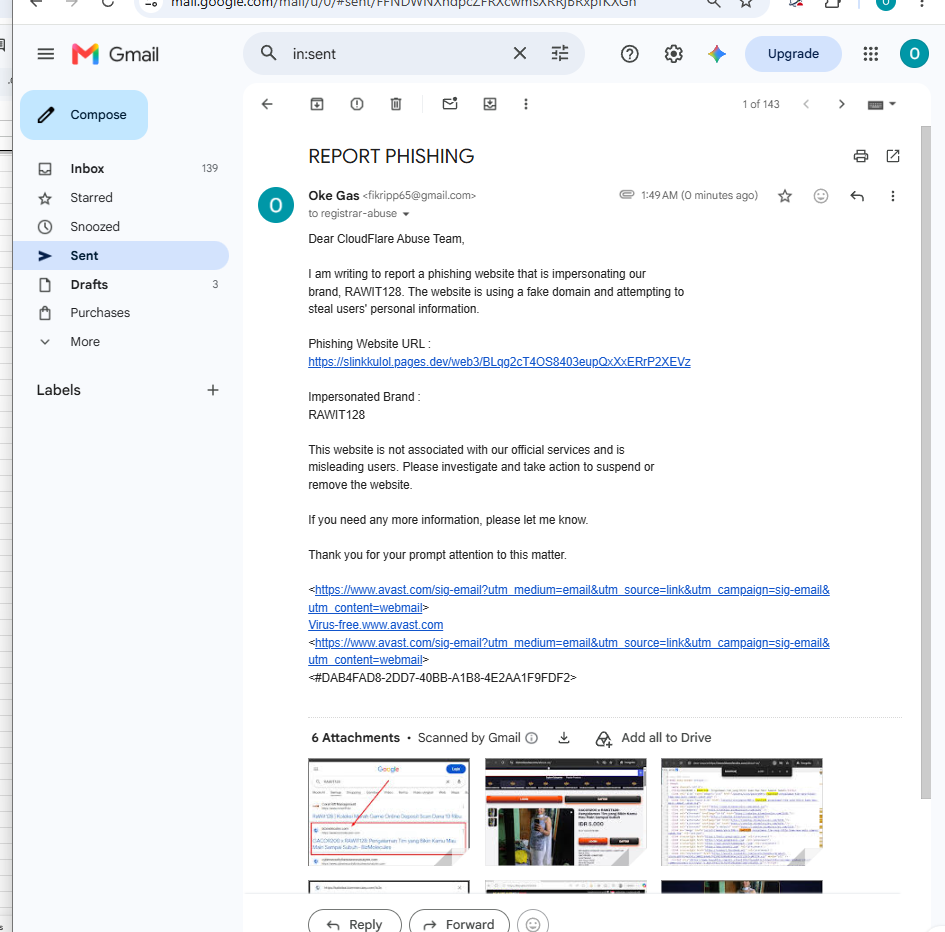The image size is (945, 932).
Task: Click sender name Oke Gas
Action: pyautogui.click(x=334, y=195)
